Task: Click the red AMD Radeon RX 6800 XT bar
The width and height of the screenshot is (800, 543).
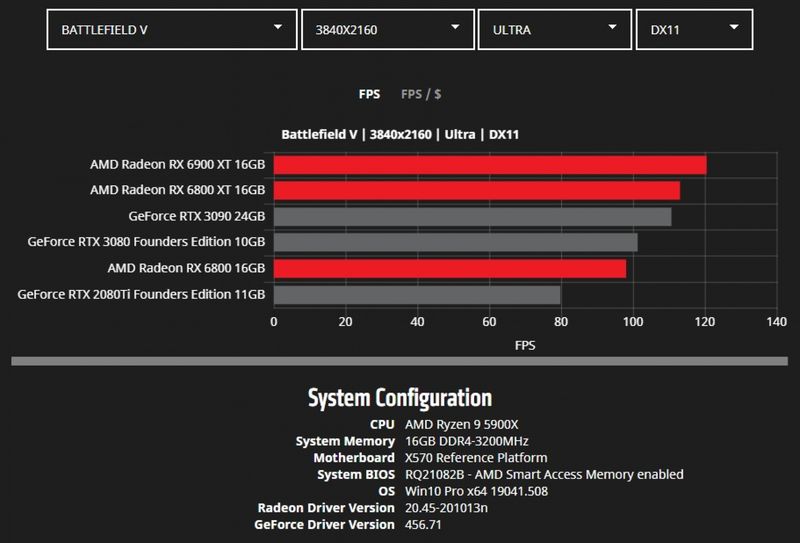Action: 477,190
